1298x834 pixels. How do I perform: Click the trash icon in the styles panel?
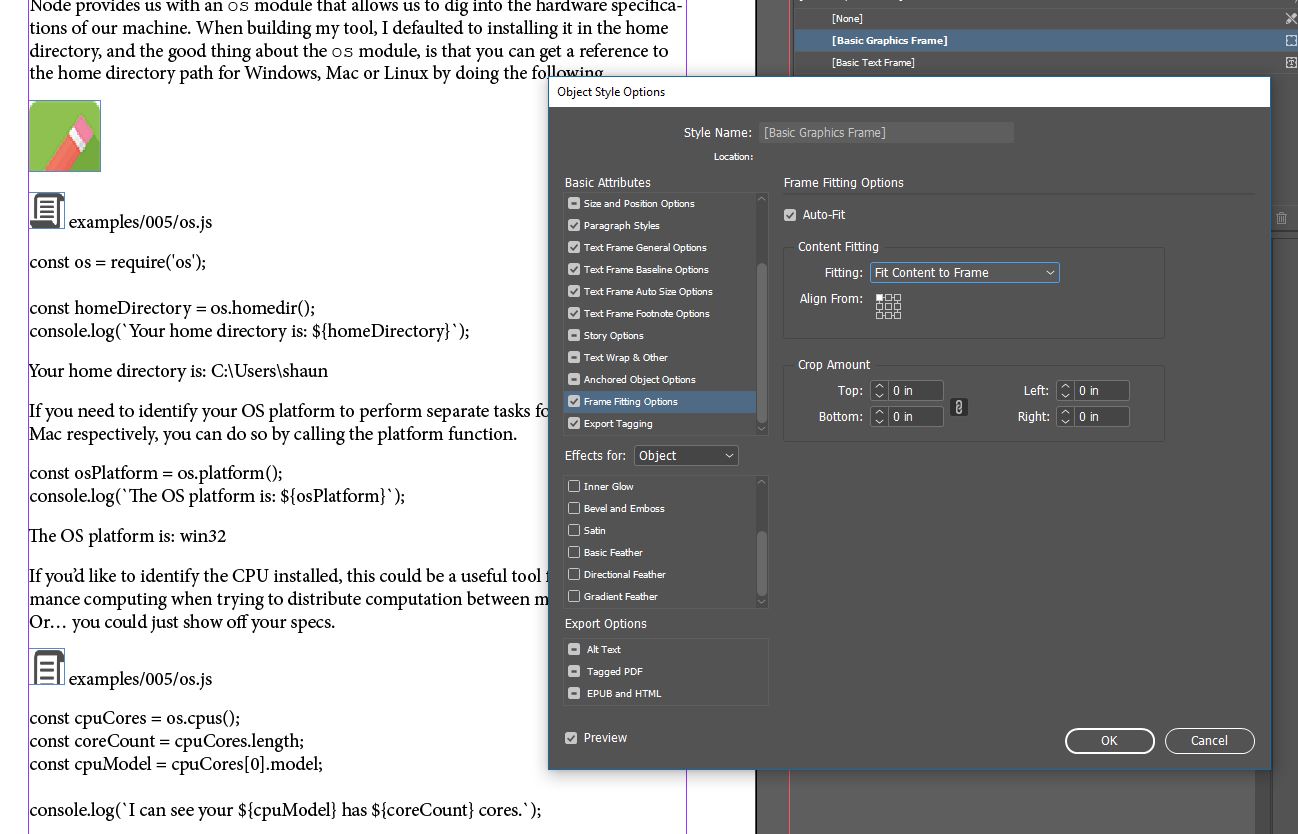click(1281, 218)
